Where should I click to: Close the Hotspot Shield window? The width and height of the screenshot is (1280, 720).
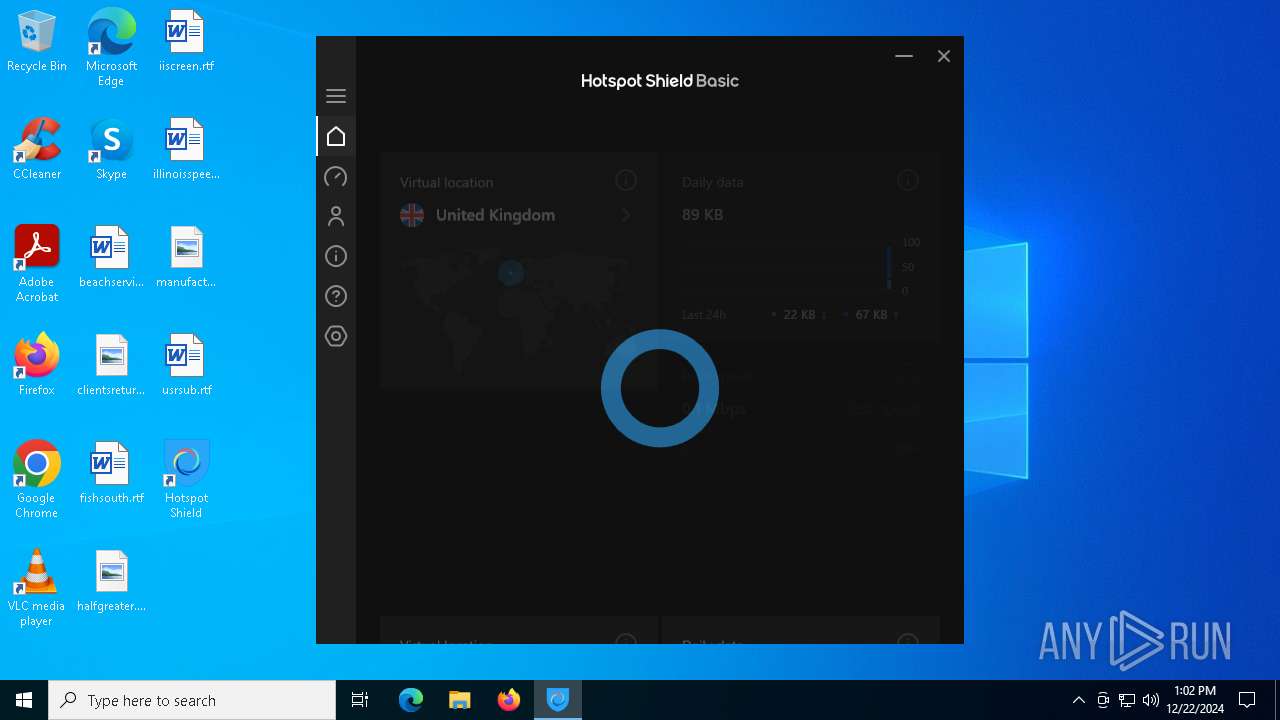coord(944,56)
